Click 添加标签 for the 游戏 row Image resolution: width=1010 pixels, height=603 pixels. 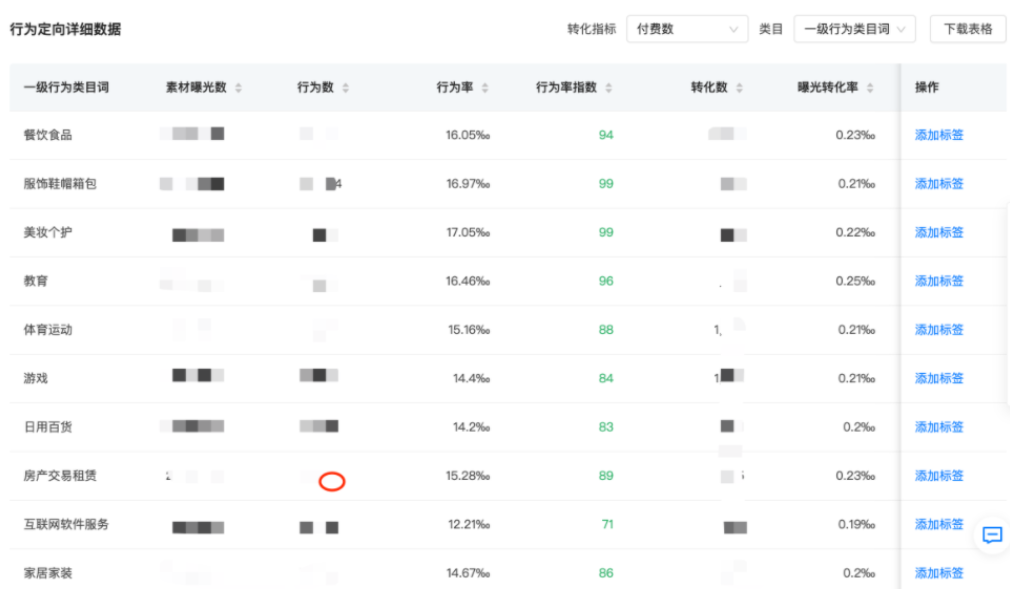pyautogui.click(x=937, y=378)
